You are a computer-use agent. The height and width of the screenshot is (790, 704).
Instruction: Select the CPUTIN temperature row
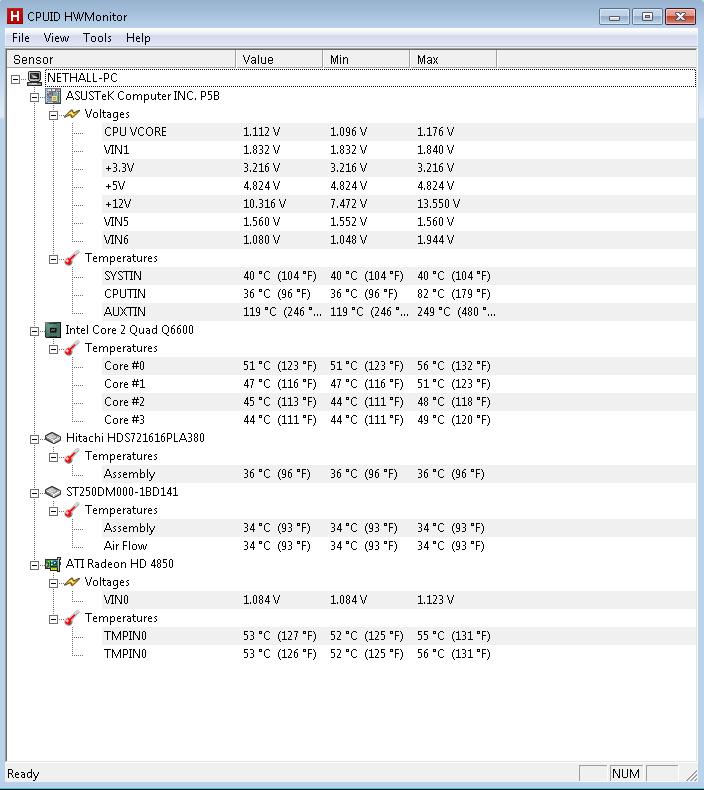pos(399,294)
